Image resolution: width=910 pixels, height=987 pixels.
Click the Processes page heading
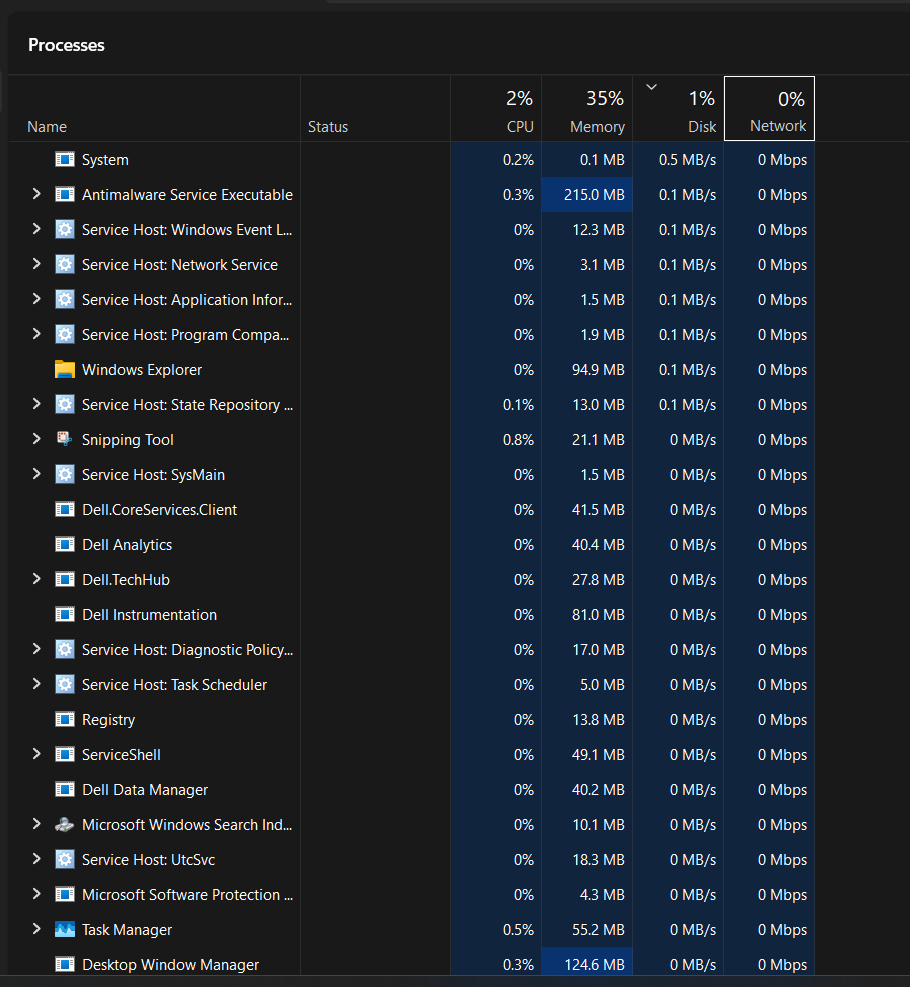[66, 45]
